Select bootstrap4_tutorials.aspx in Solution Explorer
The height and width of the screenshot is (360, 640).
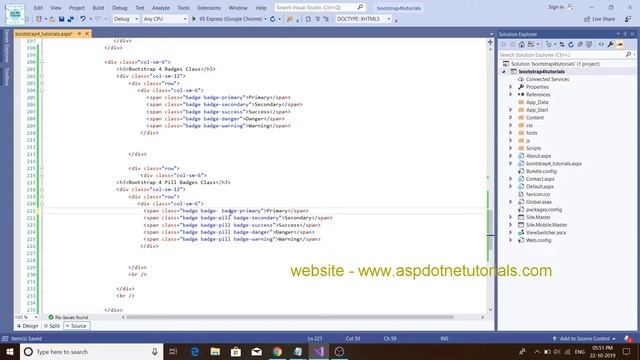tap(553, 163)
